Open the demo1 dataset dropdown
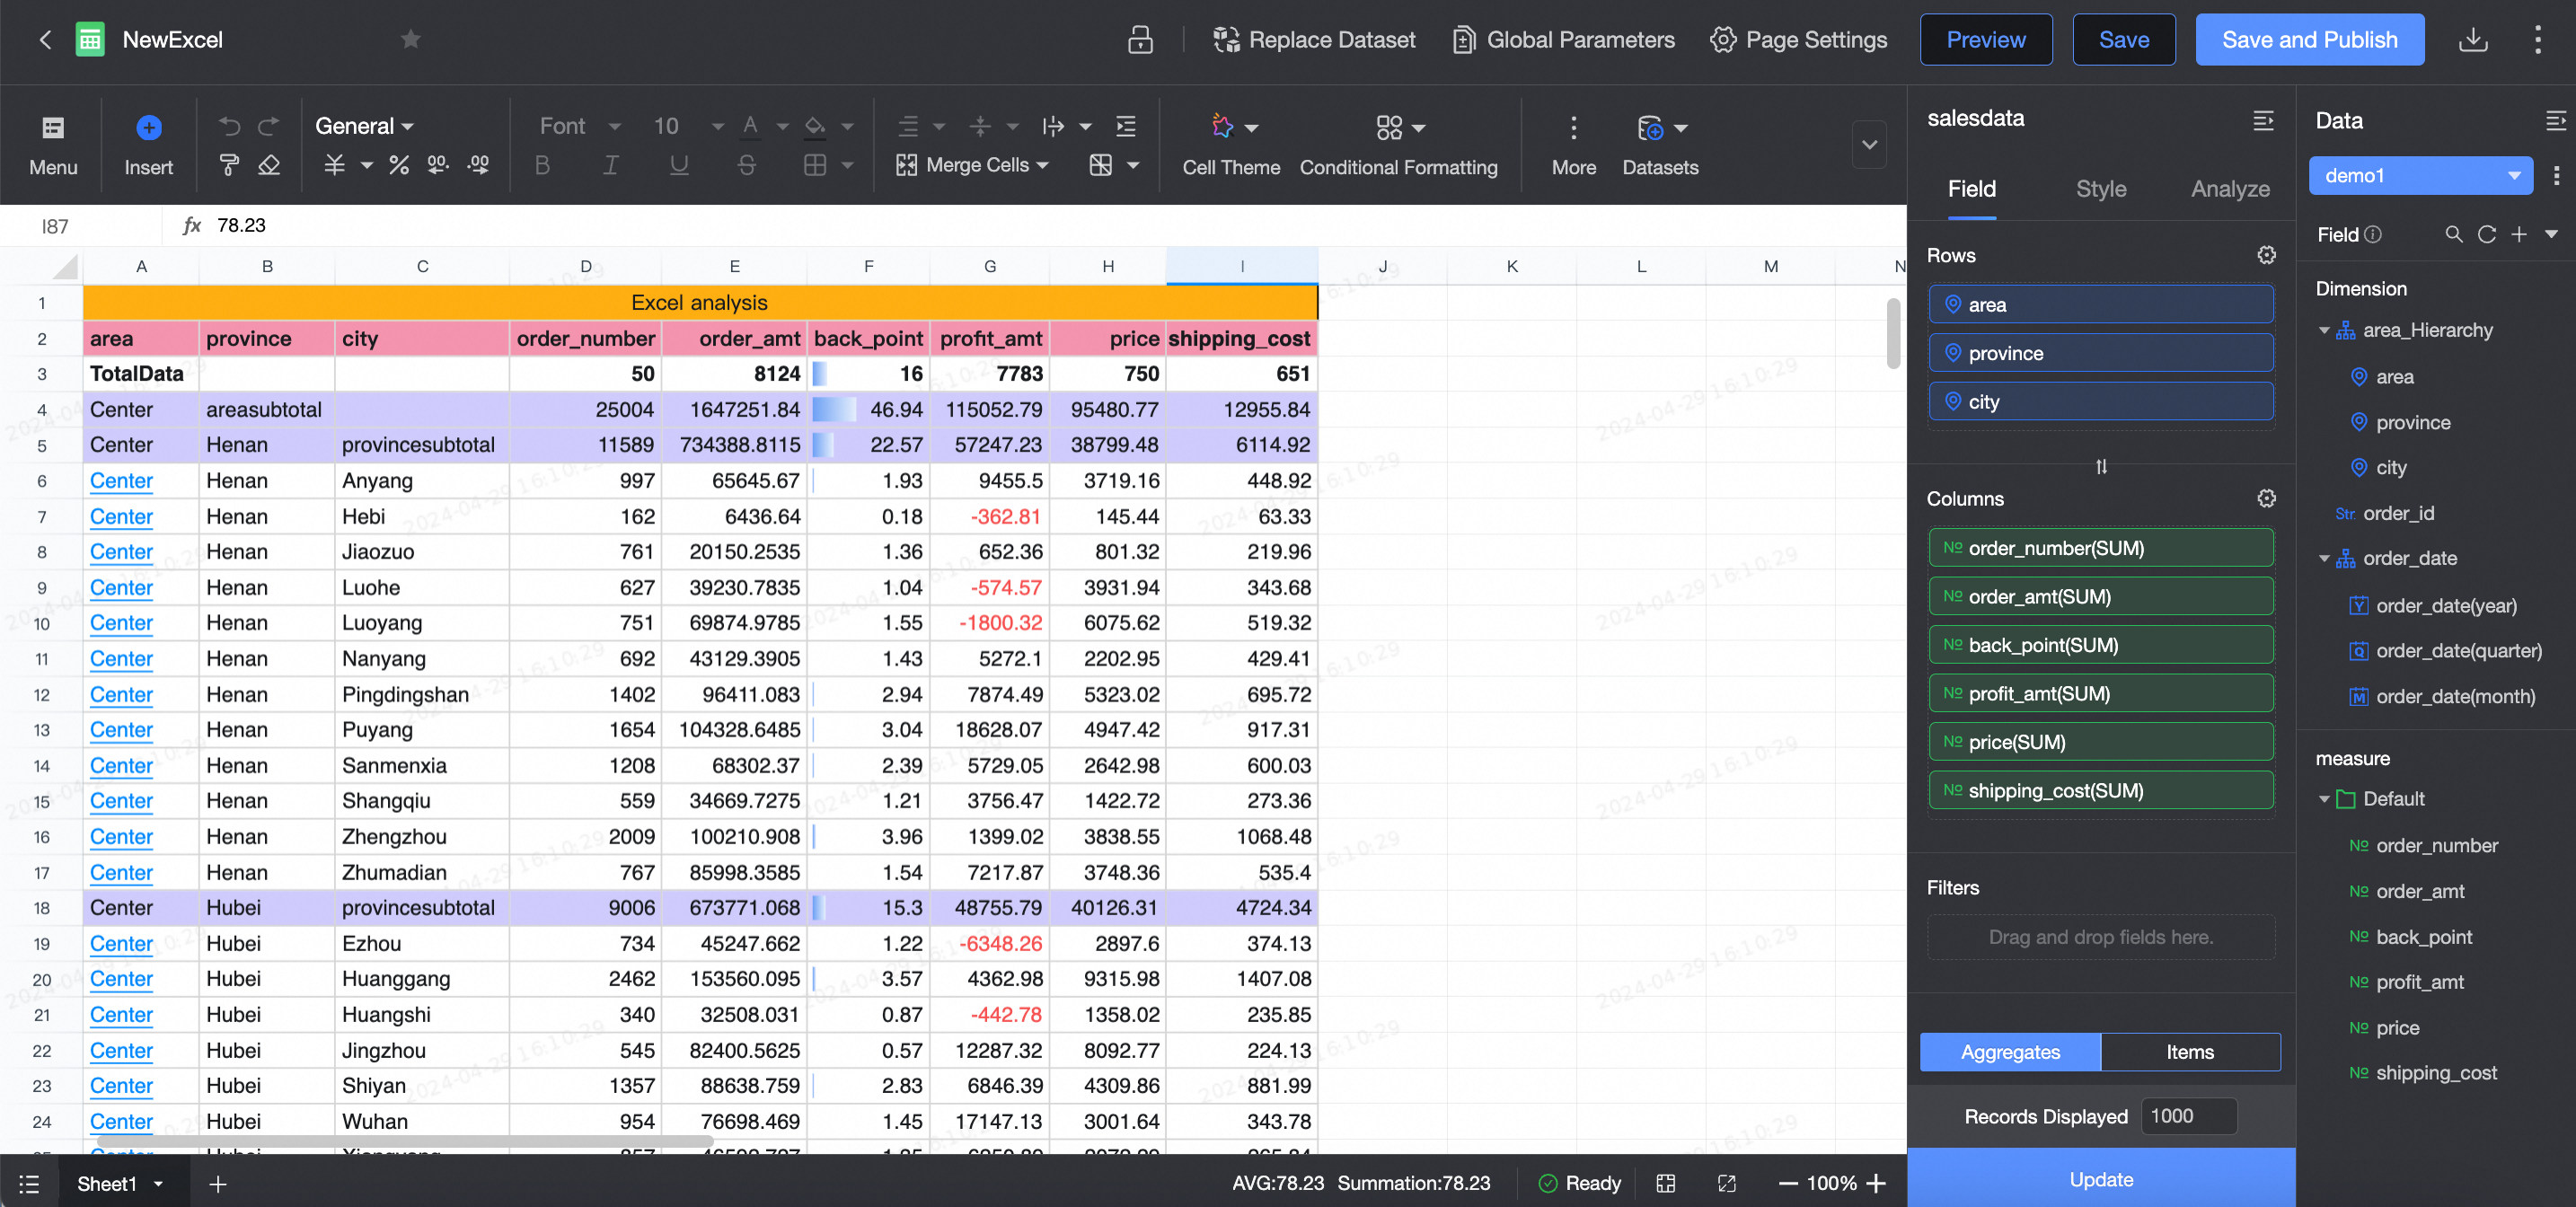Viewport: 2576px width, 1207px height. click(x=2420, y=175)
